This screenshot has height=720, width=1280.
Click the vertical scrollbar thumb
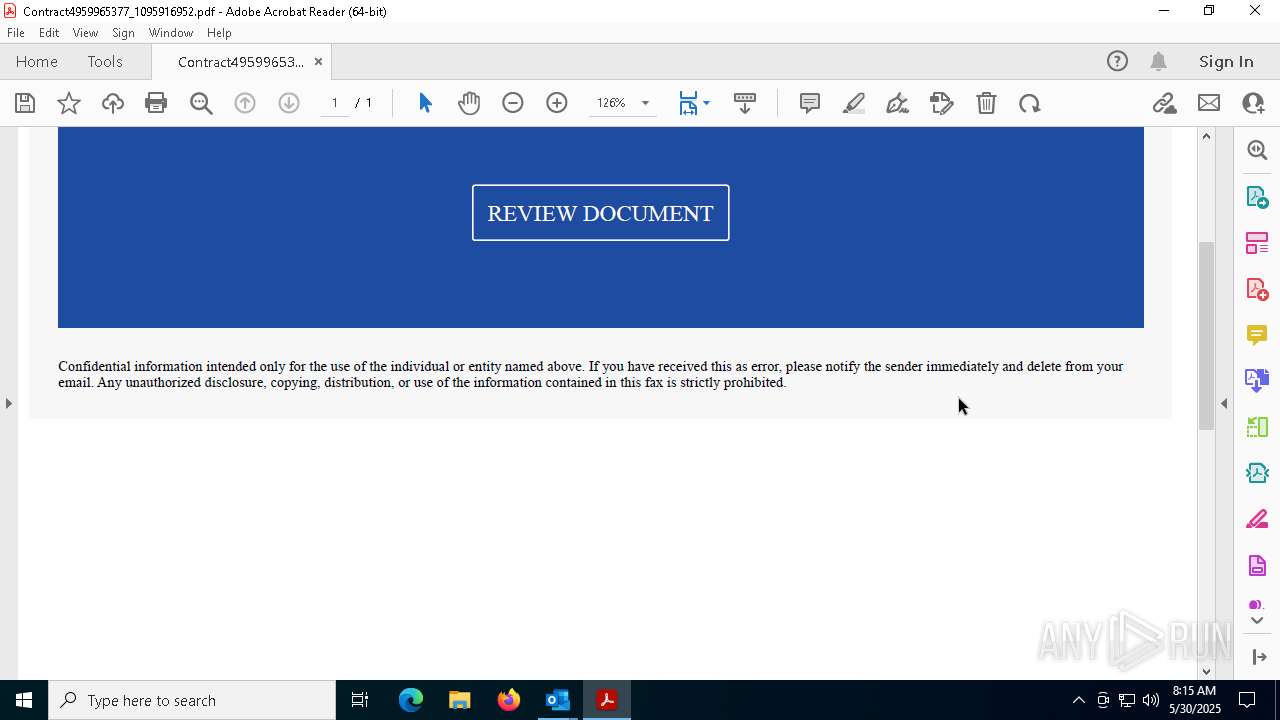click(1206, 335)
